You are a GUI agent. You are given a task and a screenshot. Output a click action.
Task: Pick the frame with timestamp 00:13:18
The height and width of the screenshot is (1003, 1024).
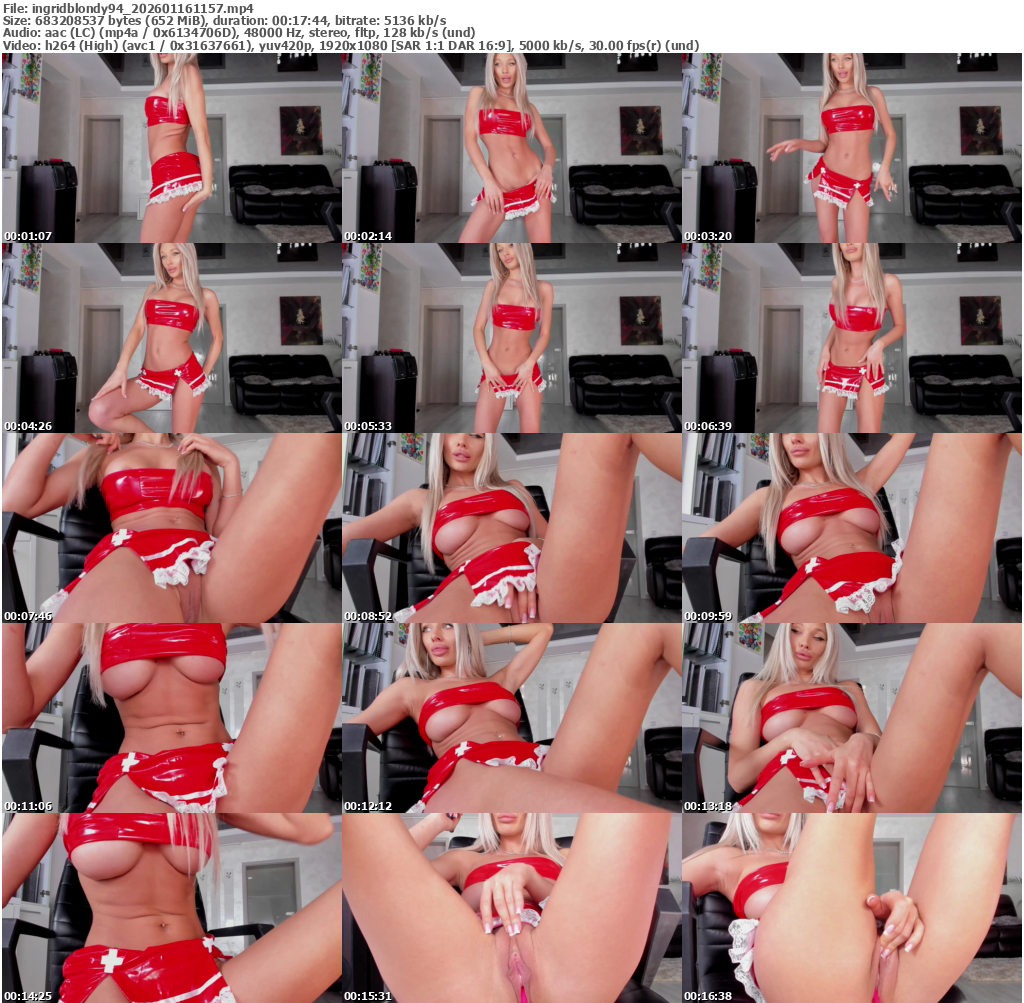coord(851,718)
